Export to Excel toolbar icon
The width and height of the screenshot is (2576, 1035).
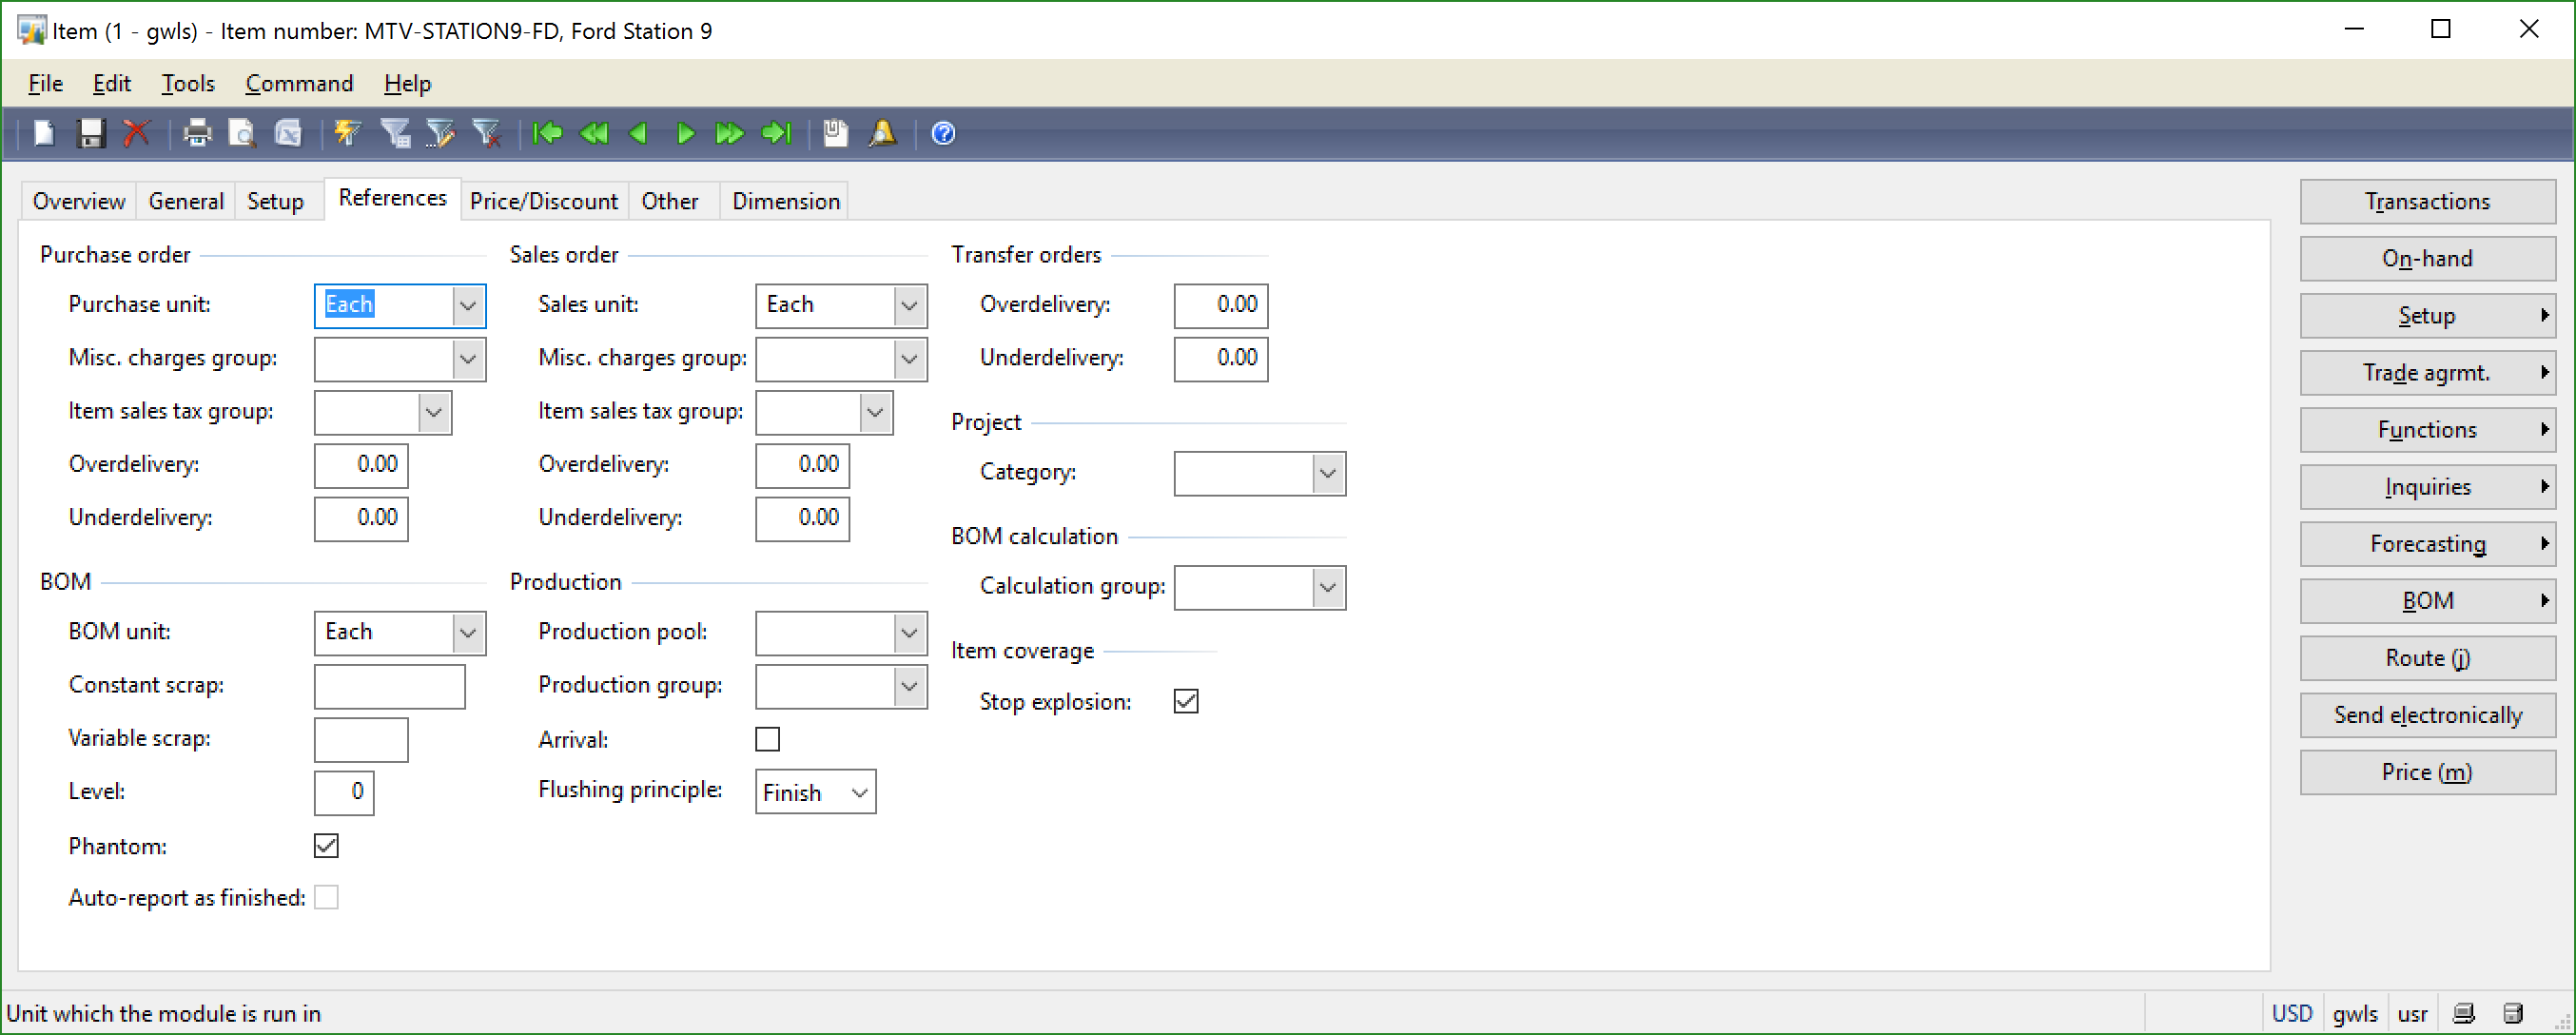tap(288, 133)
